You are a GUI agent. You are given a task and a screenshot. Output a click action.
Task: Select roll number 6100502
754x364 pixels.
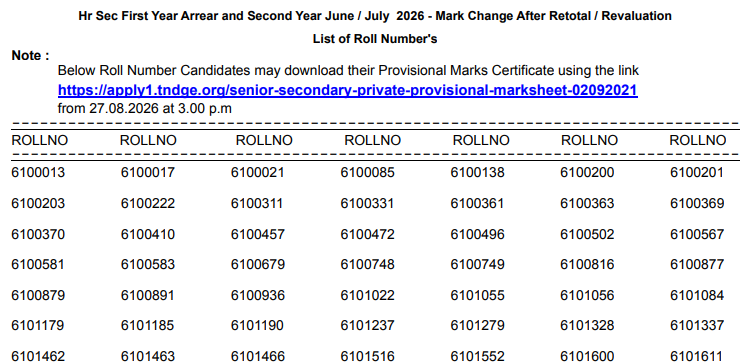pos(587,234)
